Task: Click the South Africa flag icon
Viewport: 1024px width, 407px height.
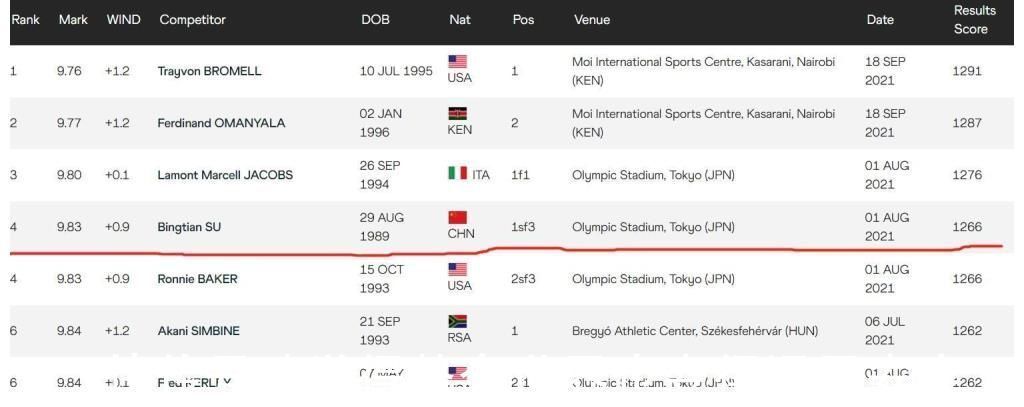Action: pos(458,322)
